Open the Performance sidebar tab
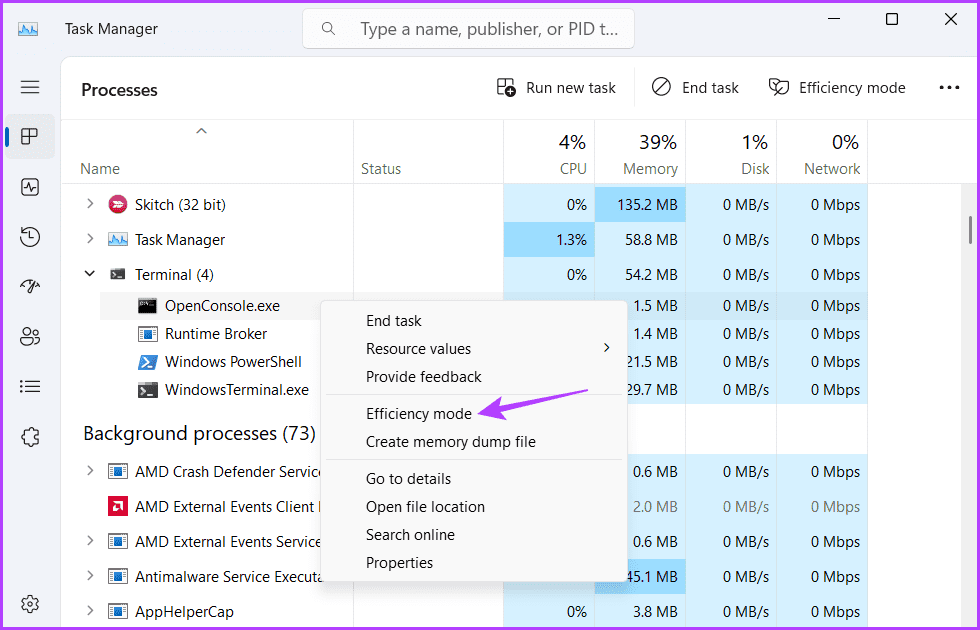The image size is (980, 630). point(30,187)
